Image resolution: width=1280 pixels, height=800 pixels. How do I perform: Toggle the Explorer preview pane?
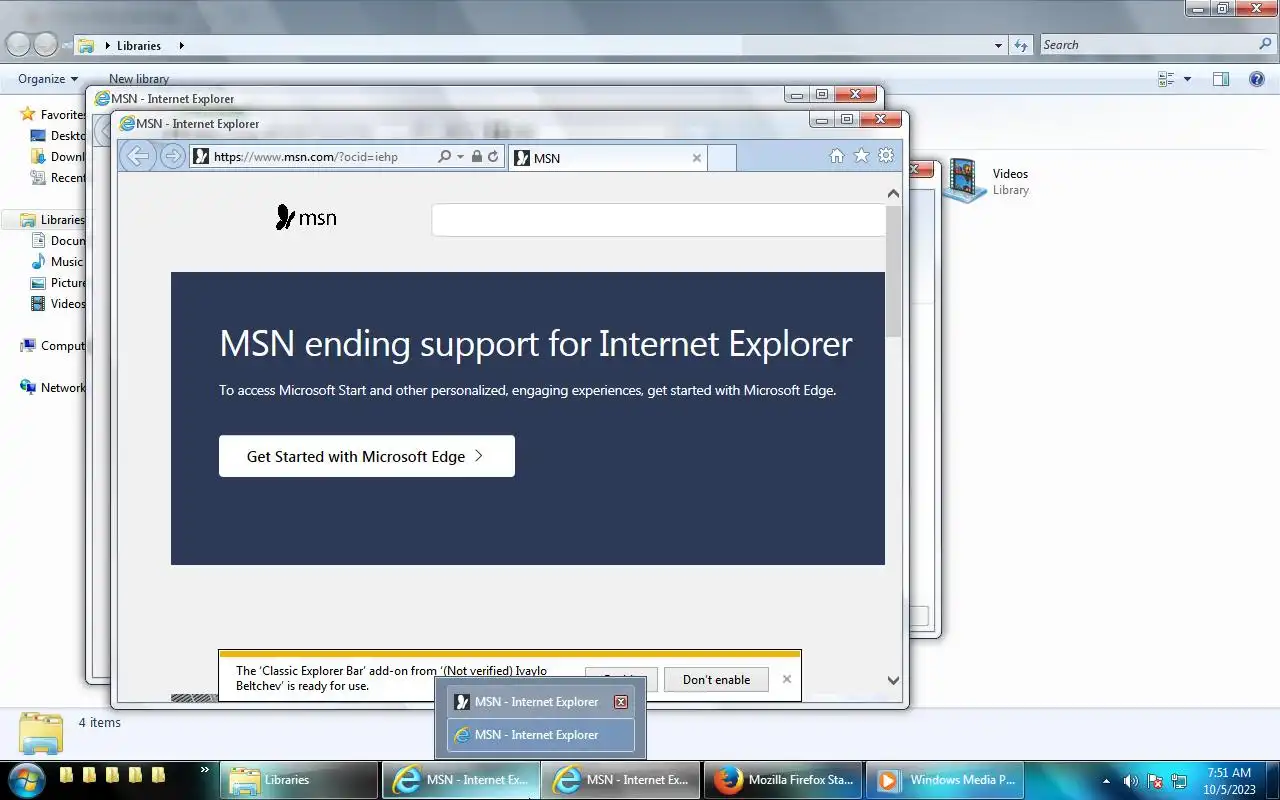tap(1221, 79)
